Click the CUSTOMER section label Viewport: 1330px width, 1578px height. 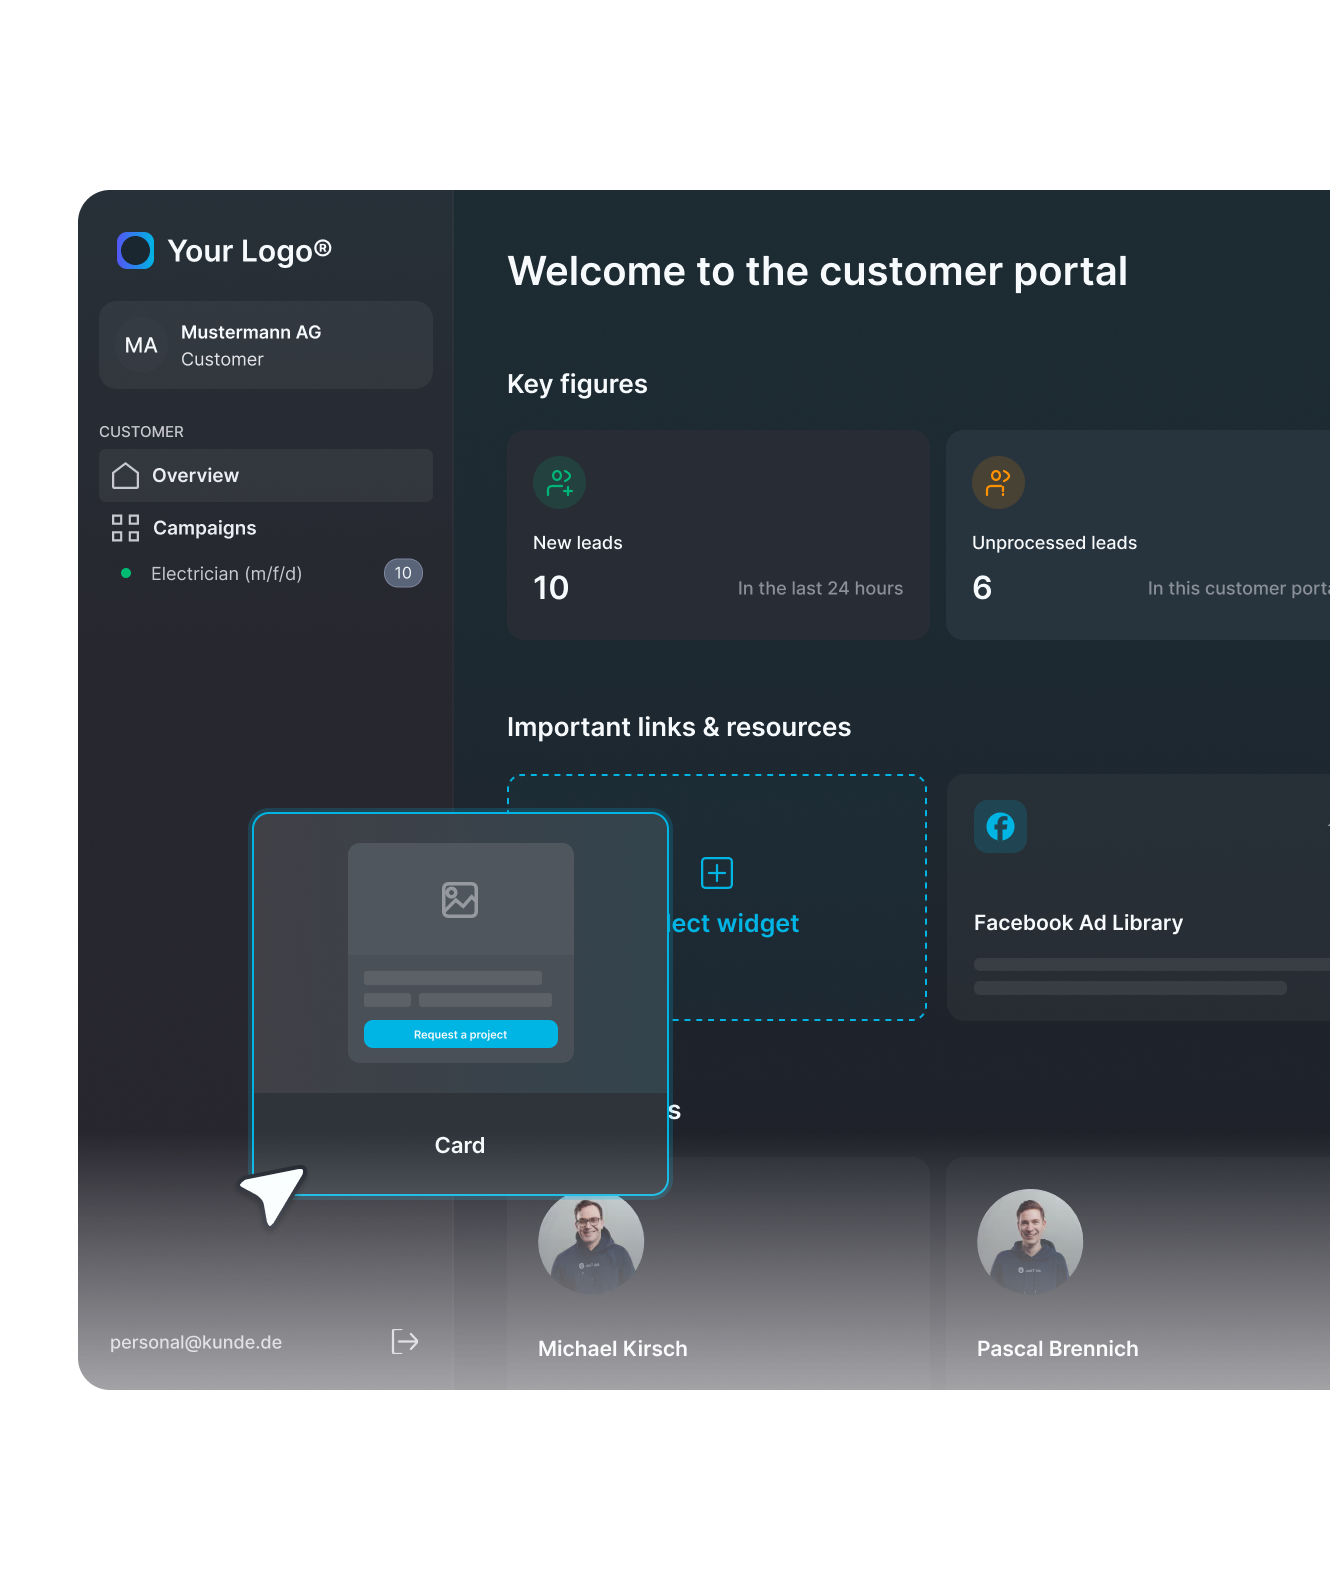coord(141,432)
